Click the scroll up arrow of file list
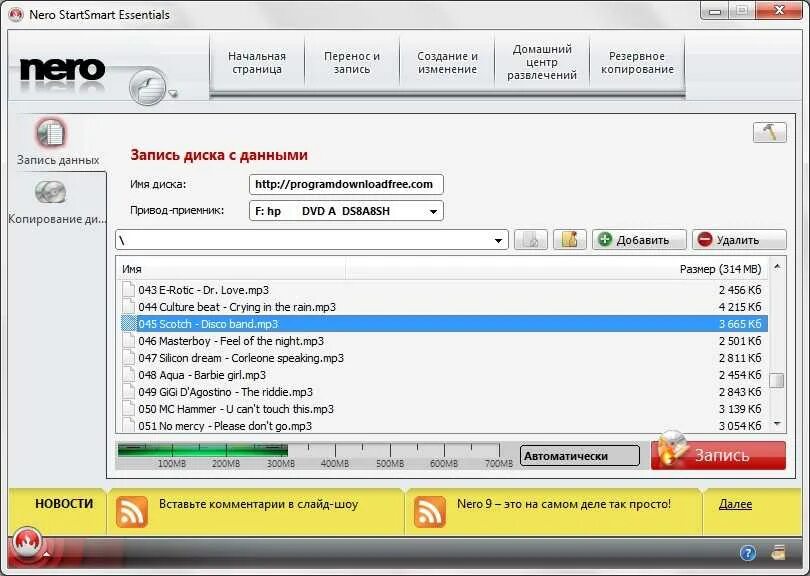Viewport: 810px width, 576px height. (x=777, y=267)
